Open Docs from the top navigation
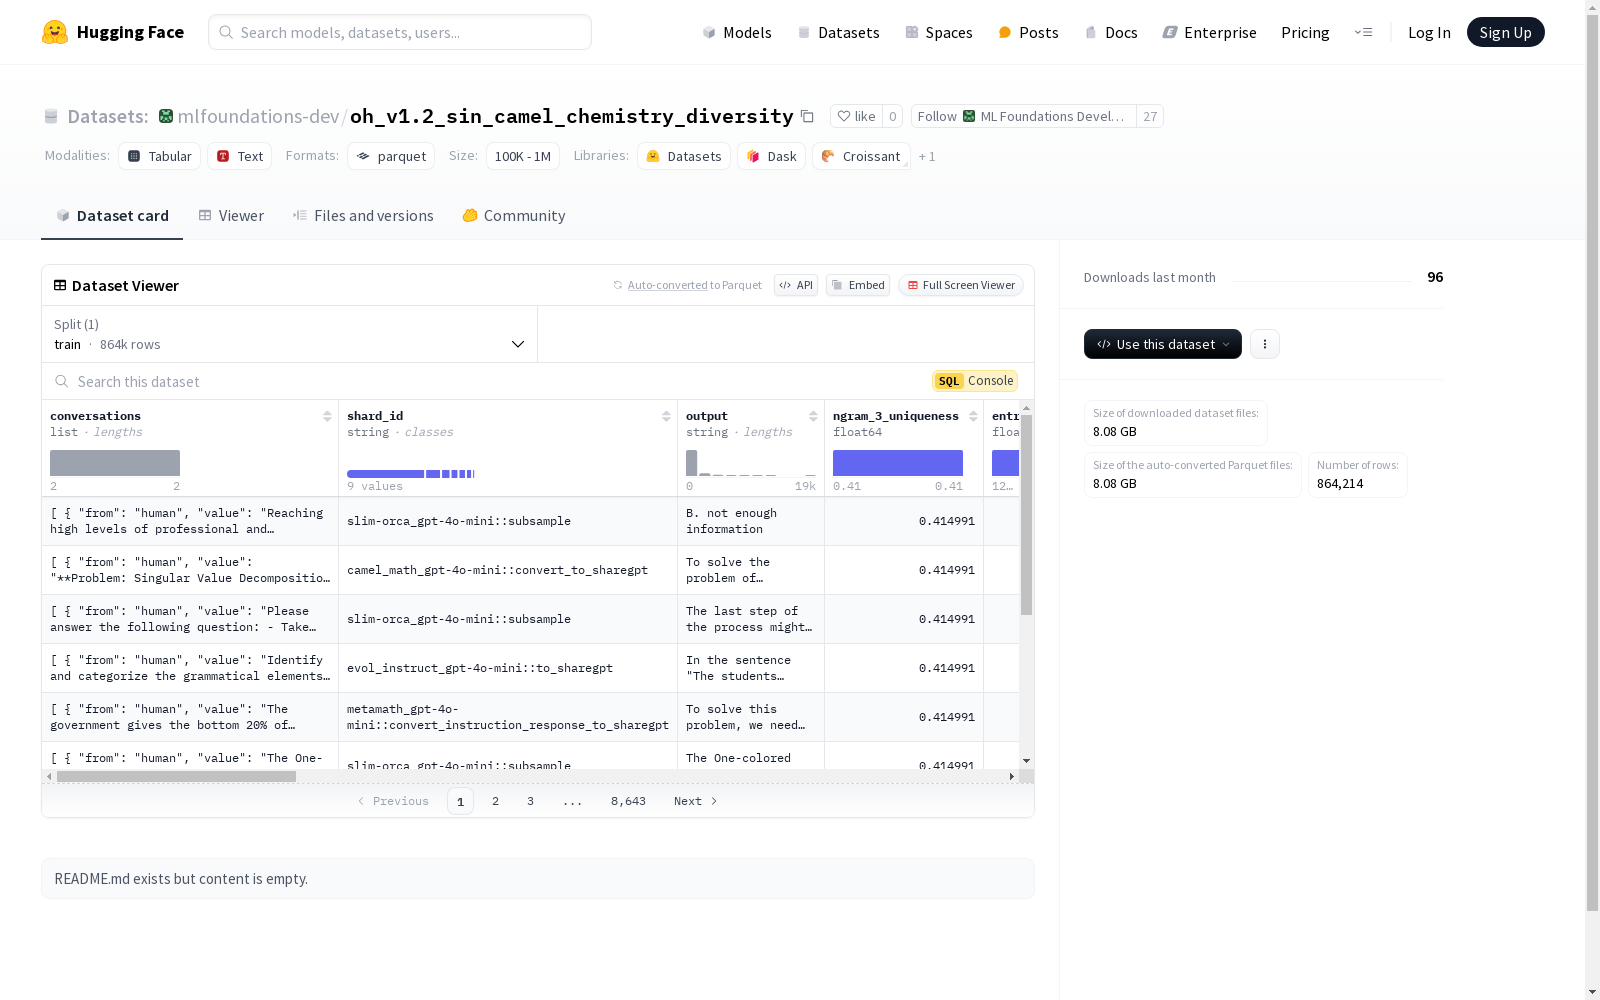The image size is (1600, 1000). coord(1111,32)
